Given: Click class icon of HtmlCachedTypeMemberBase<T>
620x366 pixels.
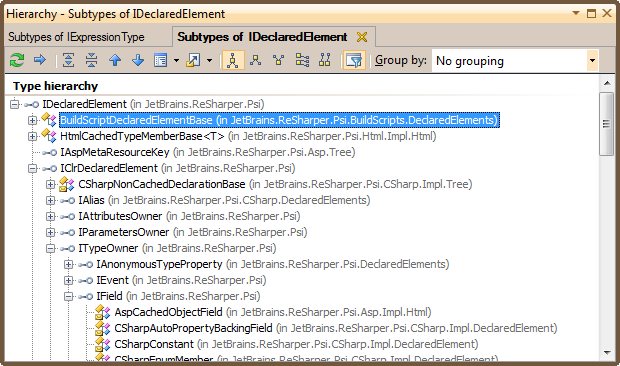Looking at the screenshot, I should (49, 136).
